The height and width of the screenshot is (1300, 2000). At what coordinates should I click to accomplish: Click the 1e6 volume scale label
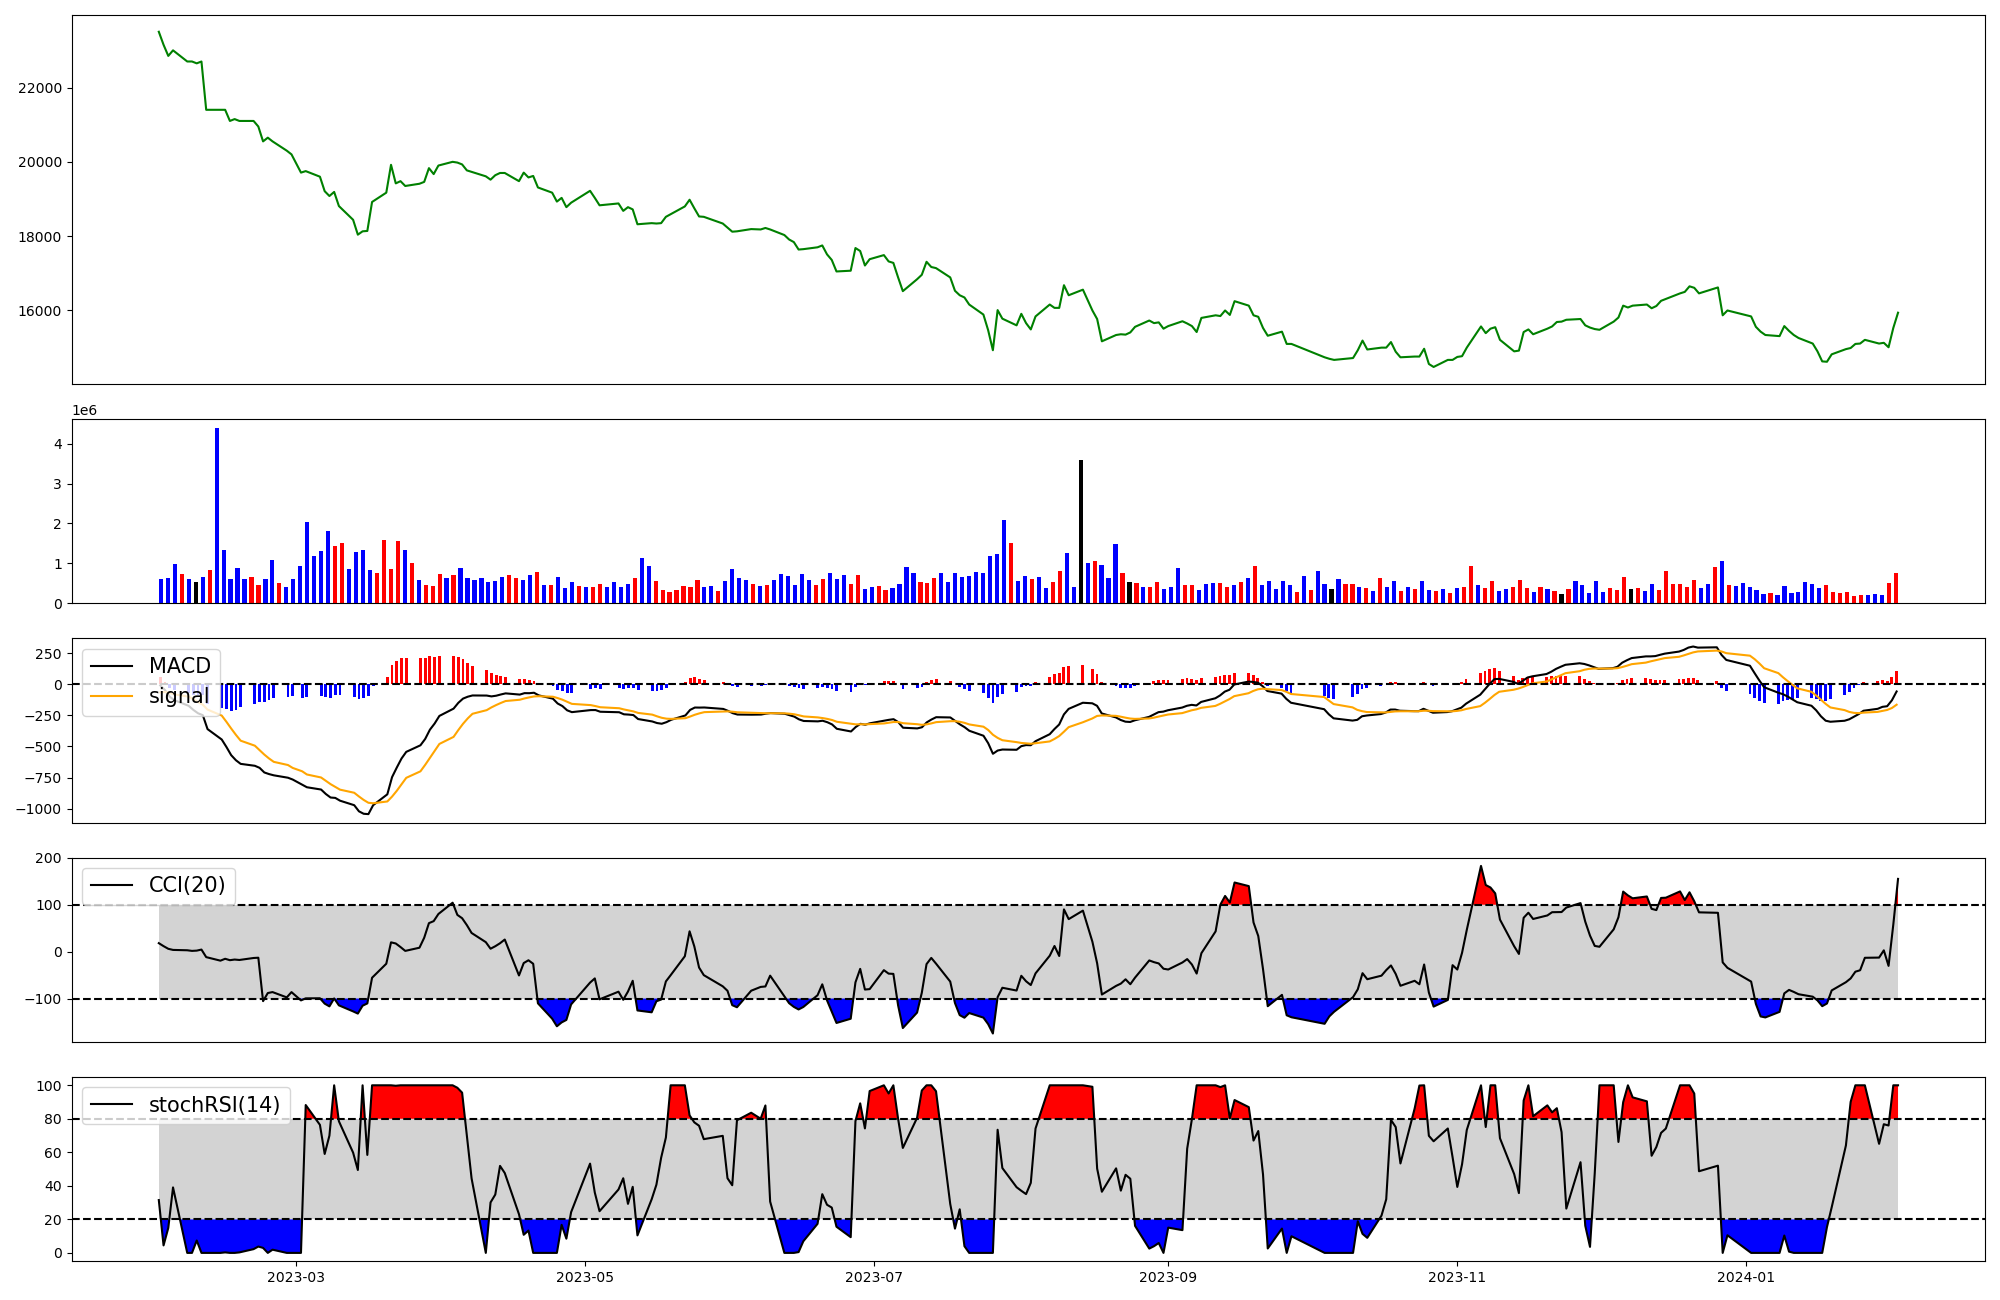coord(84,411)
